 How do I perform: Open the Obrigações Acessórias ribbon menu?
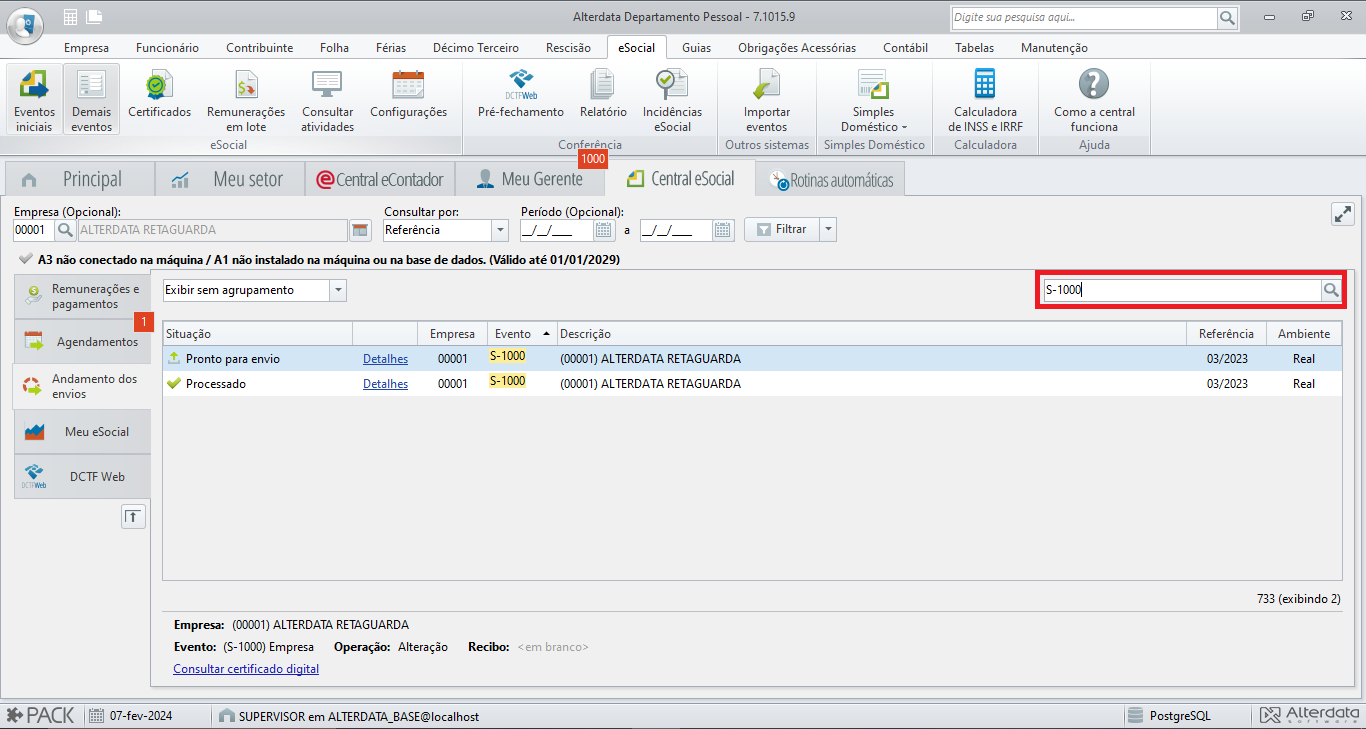tap(797, 48)
